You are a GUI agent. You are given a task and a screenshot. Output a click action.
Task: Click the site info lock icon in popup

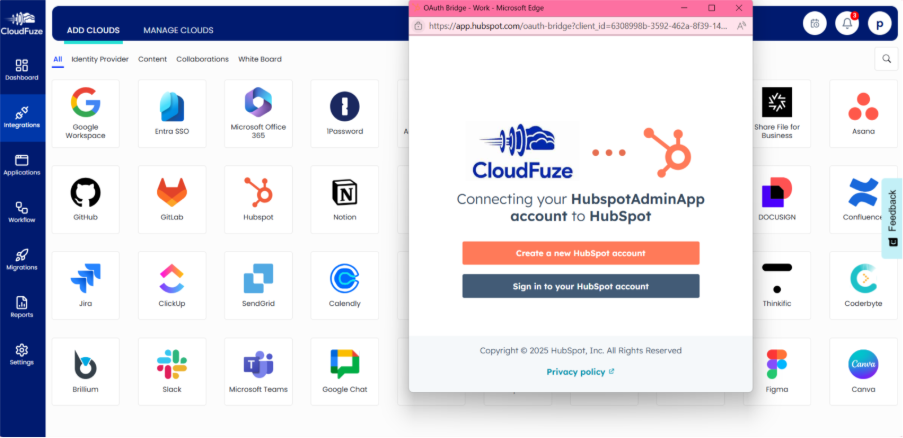(x=418, y=25)
